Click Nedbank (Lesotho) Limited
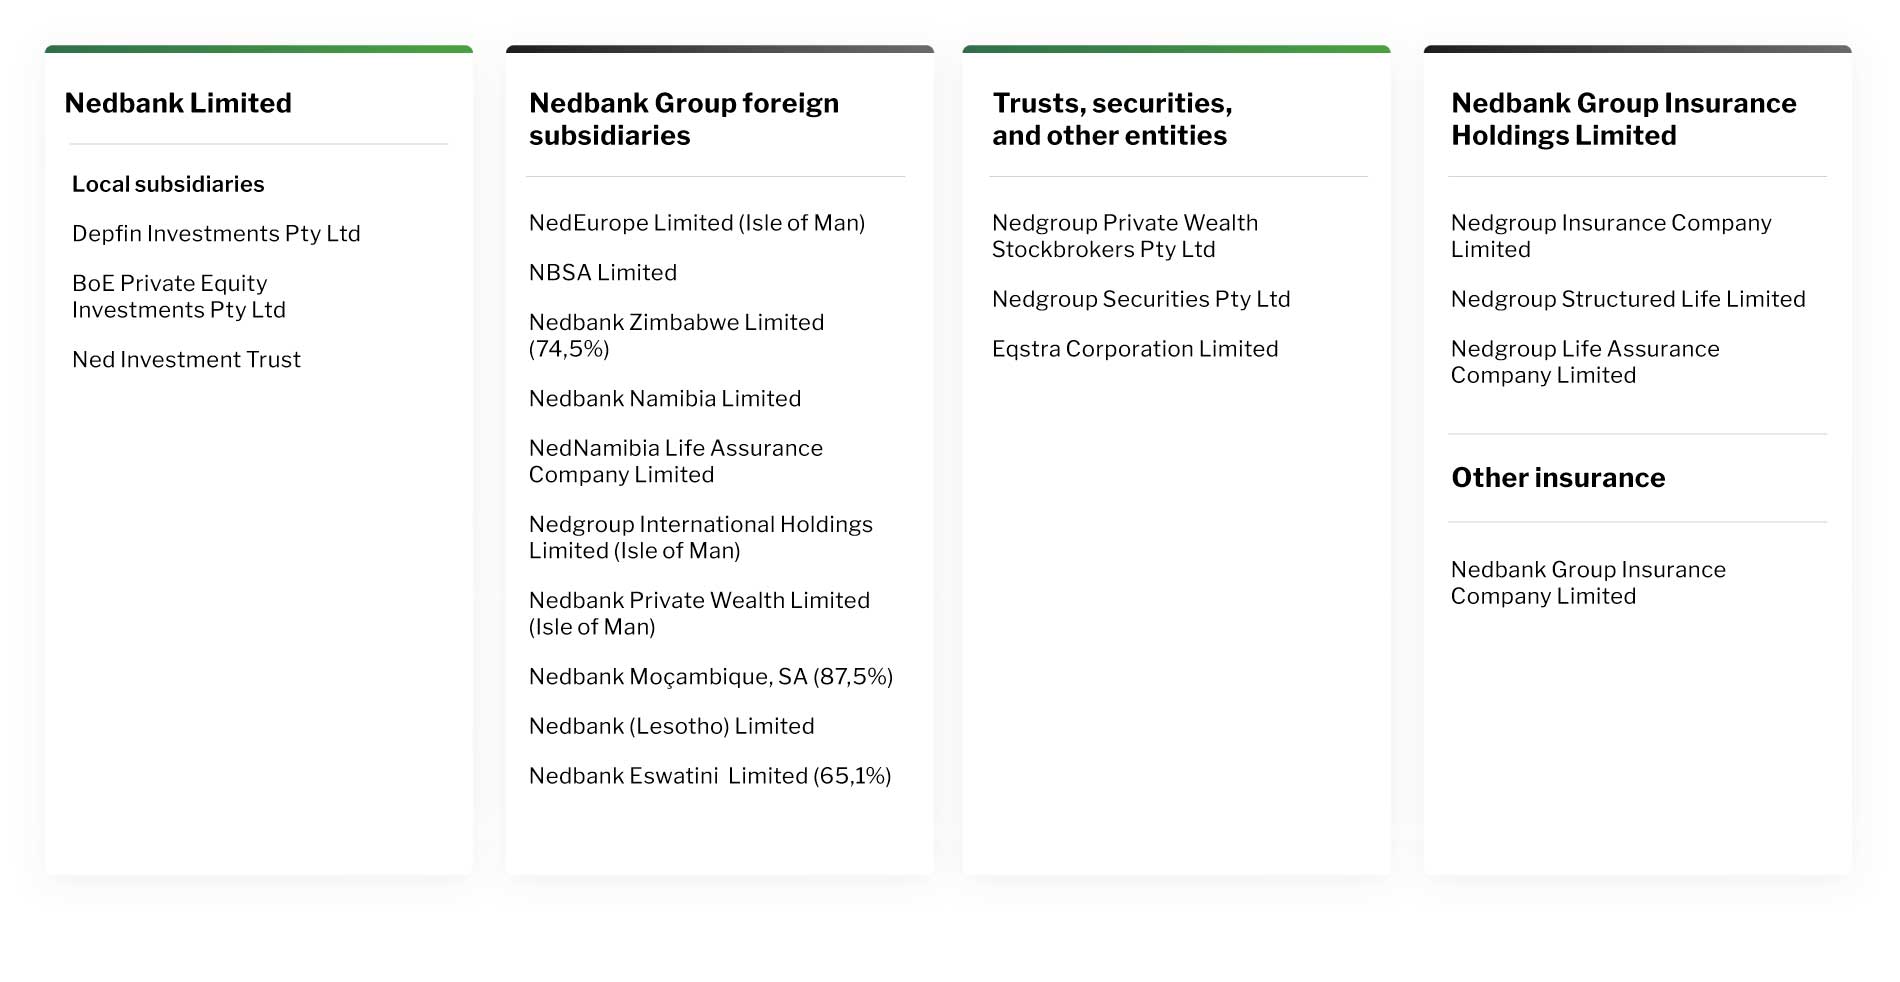This screenshot has height=982, width=1900. [672, 727]
